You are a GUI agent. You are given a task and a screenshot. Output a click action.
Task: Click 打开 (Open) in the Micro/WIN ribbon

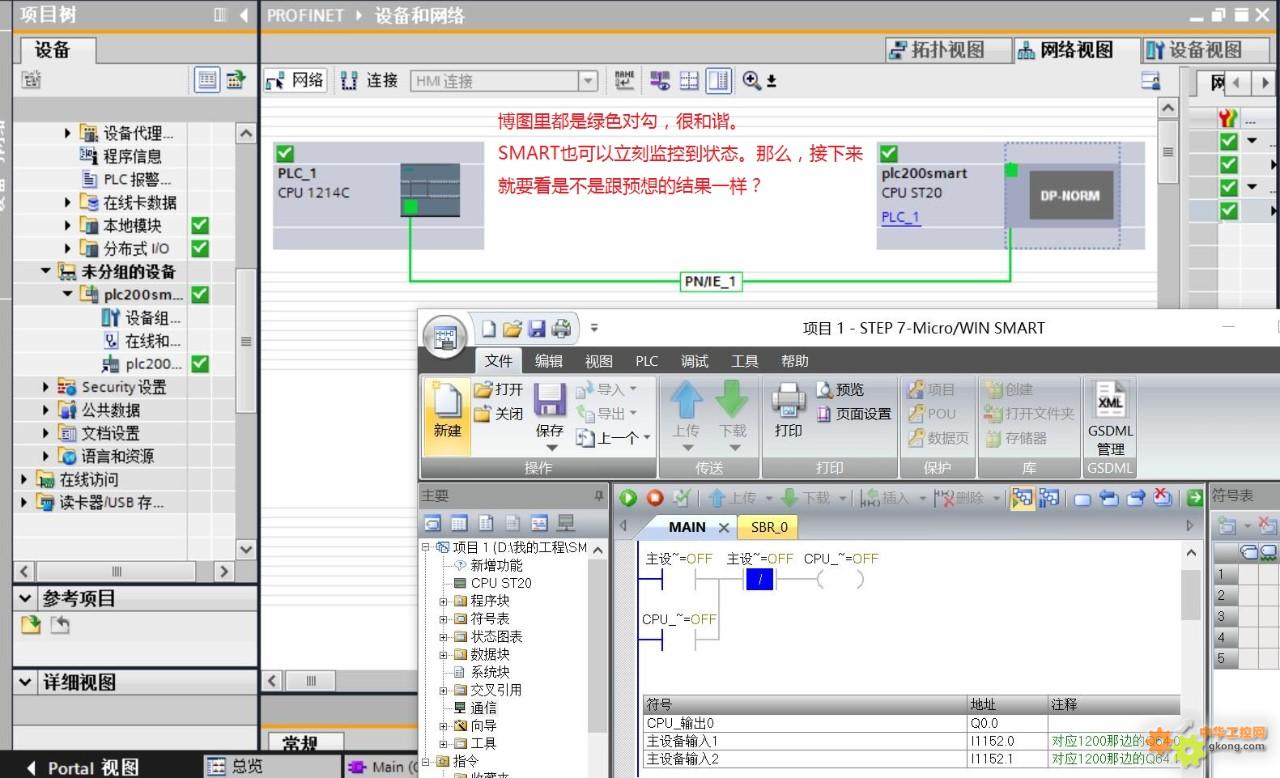(498, 389)
